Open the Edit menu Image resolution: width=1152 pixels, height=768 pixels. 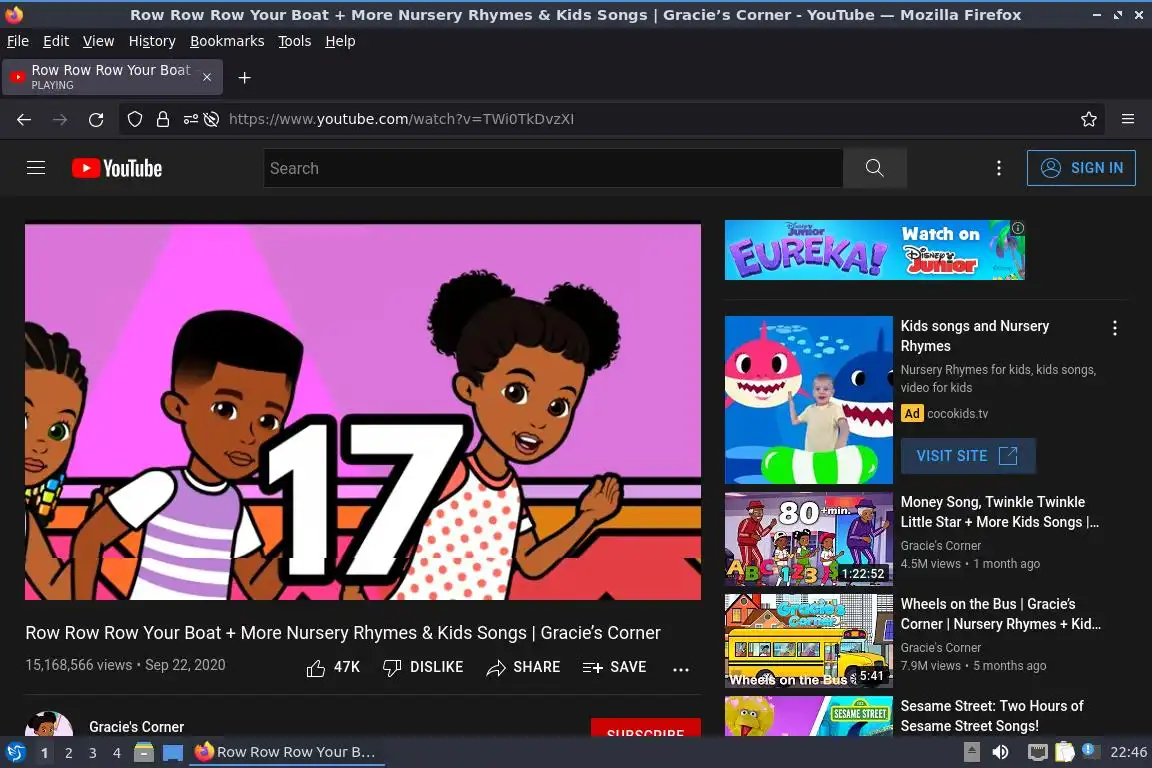coord(56,41)
